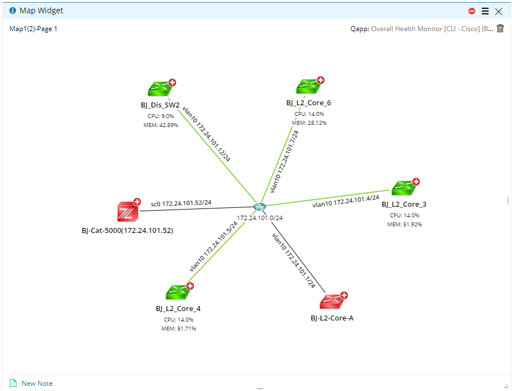
Task: Click the red BJ-L2-Core-A device icon
Action: (332, 302)
